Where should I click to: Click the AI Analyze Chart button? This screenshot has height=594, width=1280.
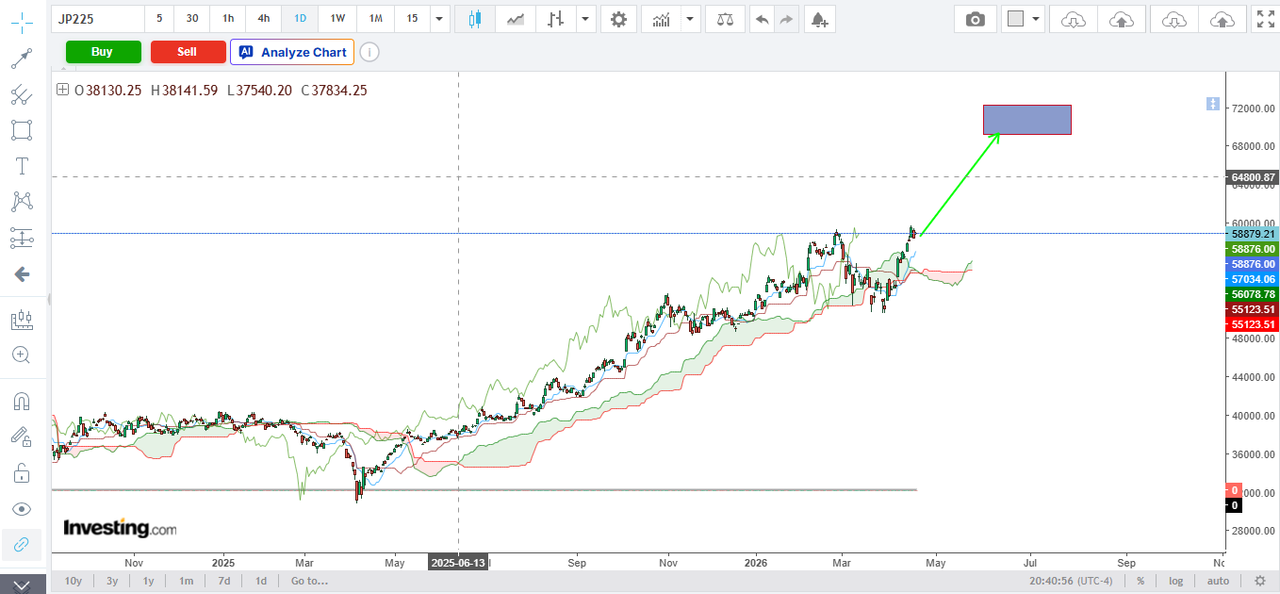(x=292, y=52)
